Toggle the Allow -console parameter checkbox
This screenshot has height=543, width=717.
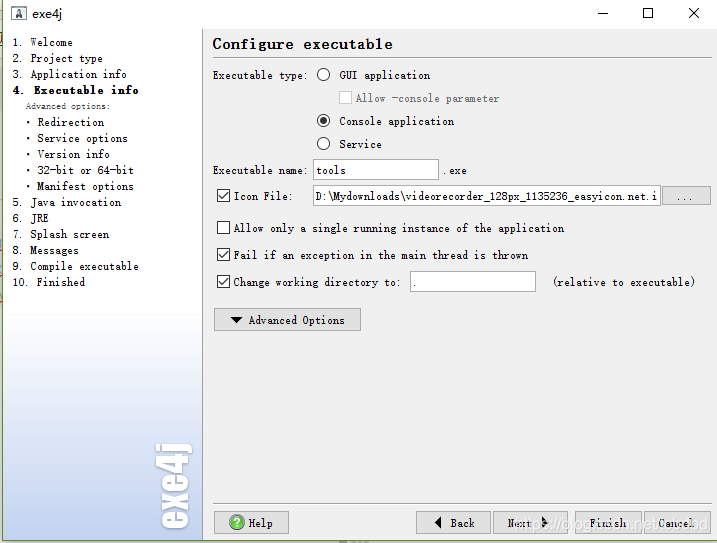[345, 97]
